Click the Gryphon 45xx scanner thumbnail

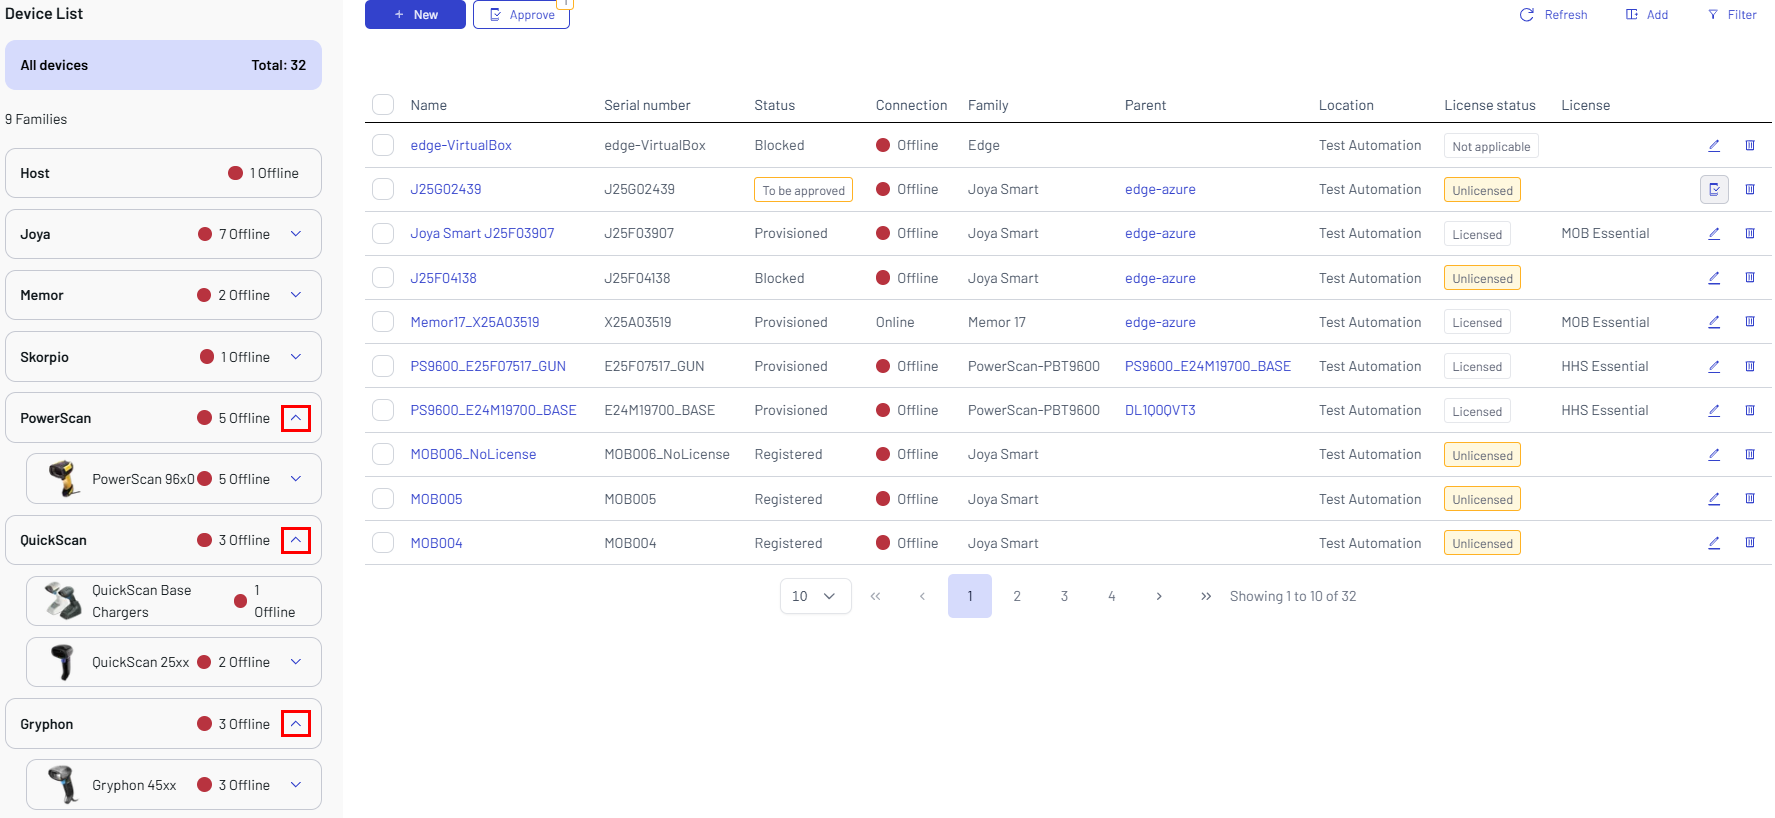[x=64, y=785]
